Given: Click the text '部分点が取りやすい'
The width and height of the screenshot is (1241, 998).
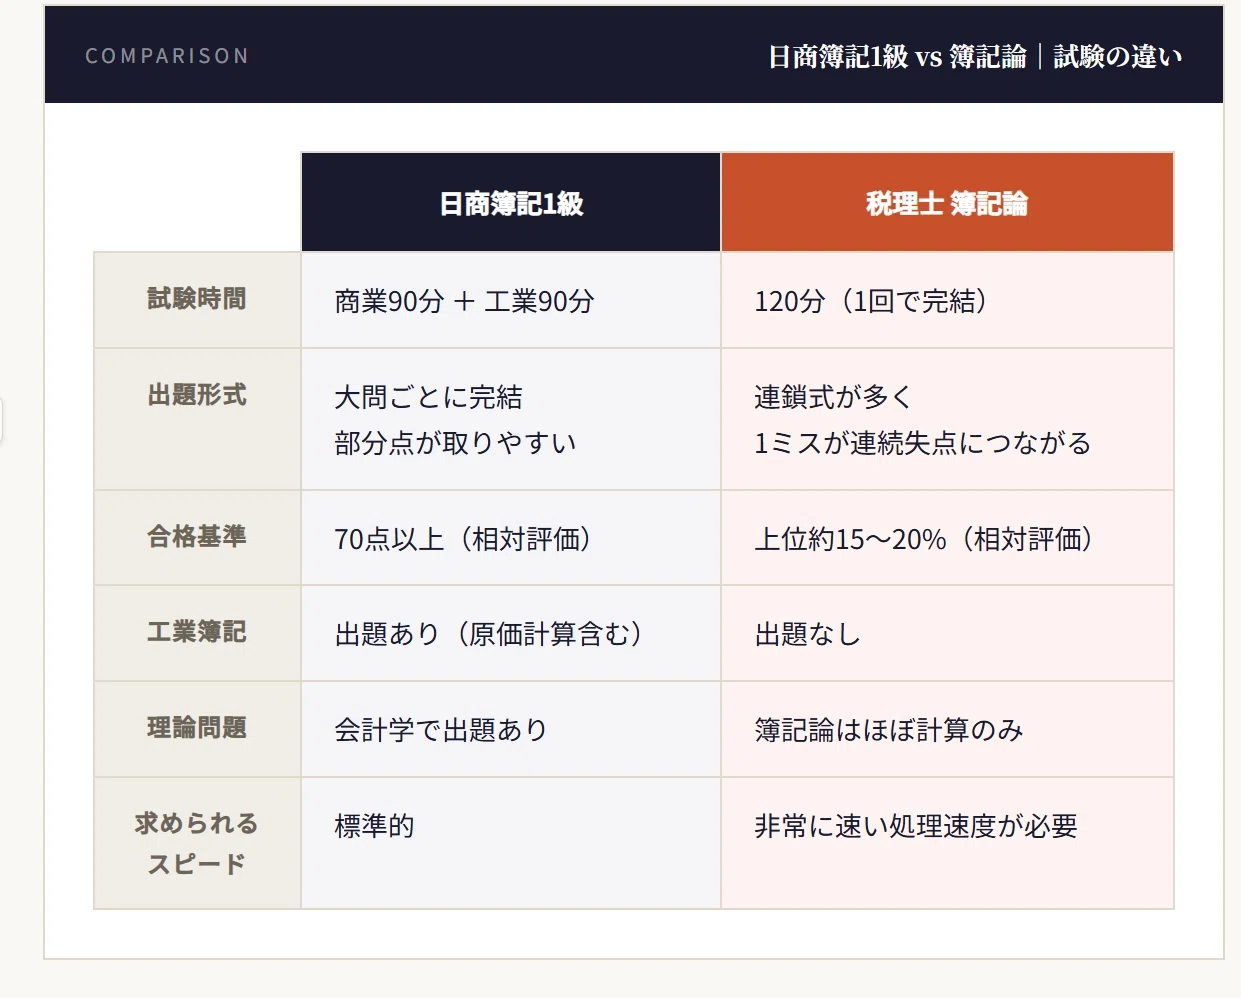Looking at the screenshot, I should coord(455,443).
